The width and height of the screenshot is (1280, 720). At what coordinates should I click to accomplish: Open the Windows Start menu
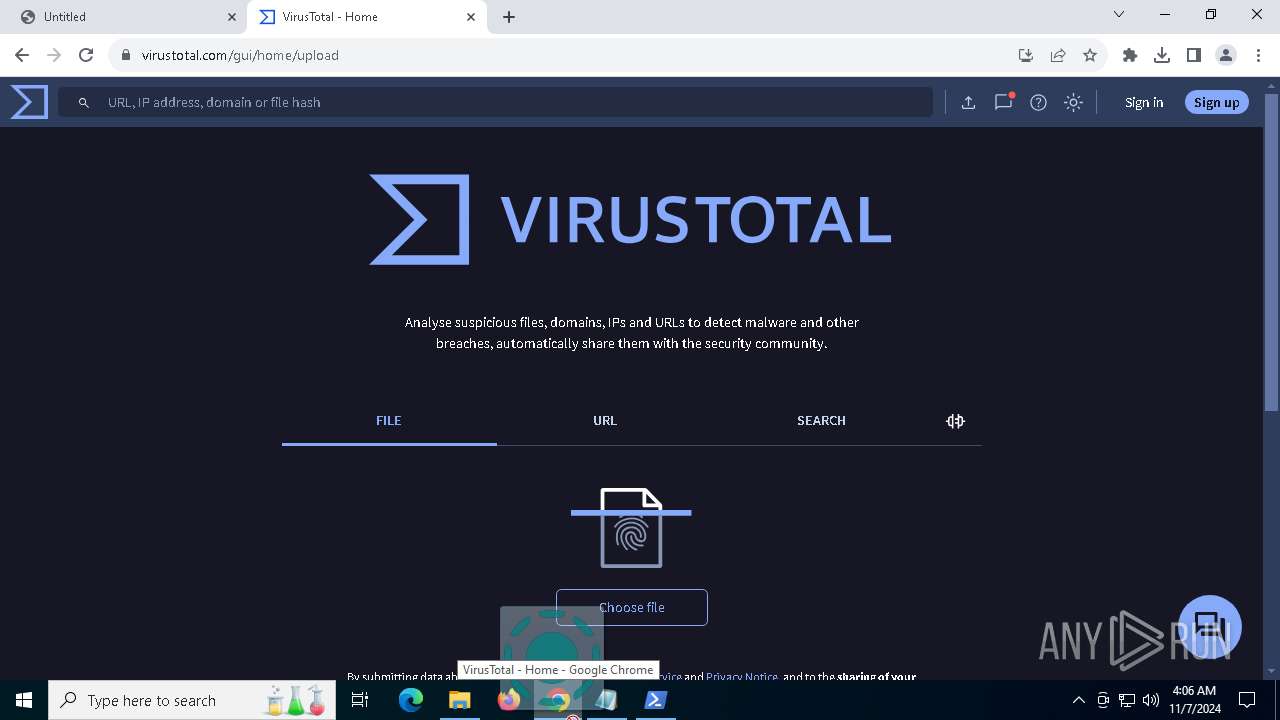24,700
